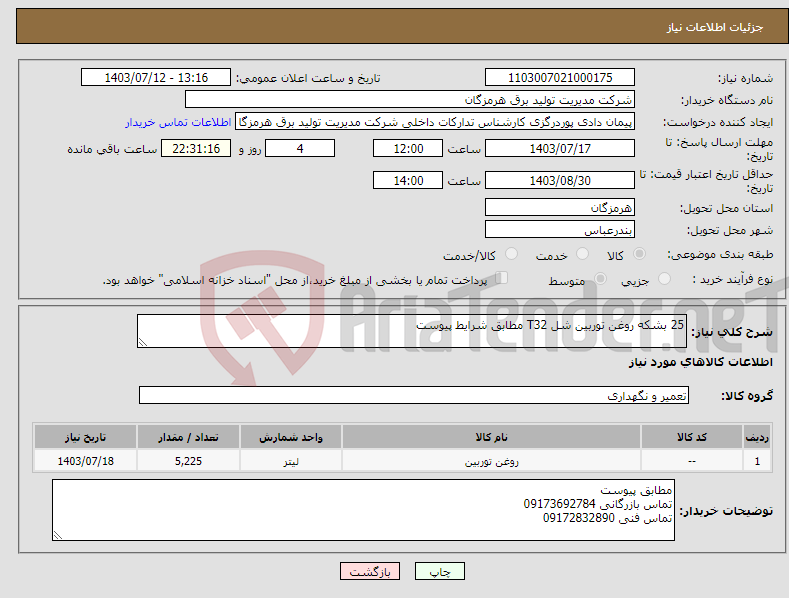The height and width of the screenshot is (598, 789).
Task: Click the گروه کالا label
Action: tap(747, 396)
